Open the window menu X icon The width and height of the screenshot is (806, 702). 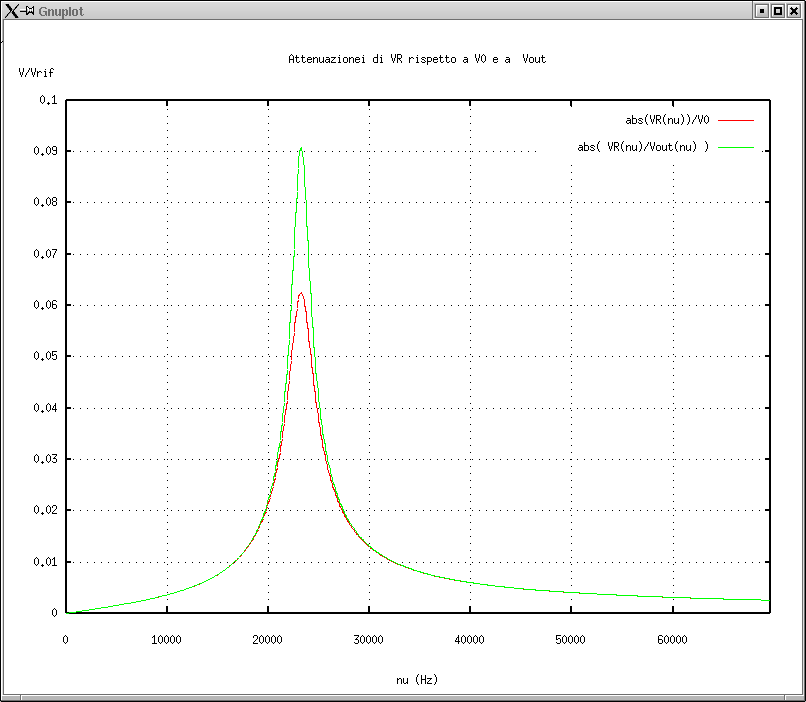coord(11,10)
